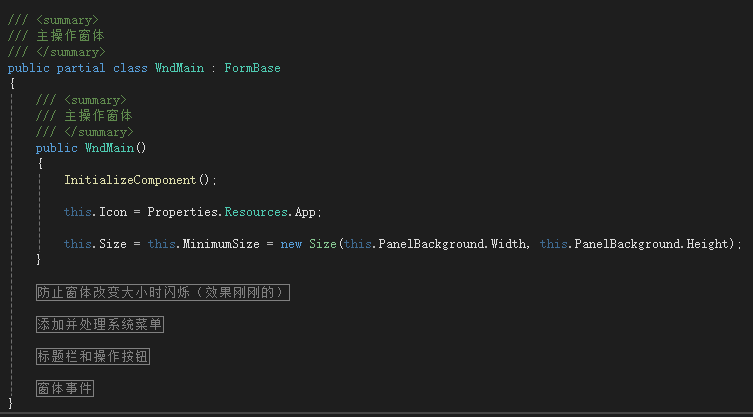This screenshot has width=753, height=417.
Task: Click the new keyword
Action: [291, 244]
